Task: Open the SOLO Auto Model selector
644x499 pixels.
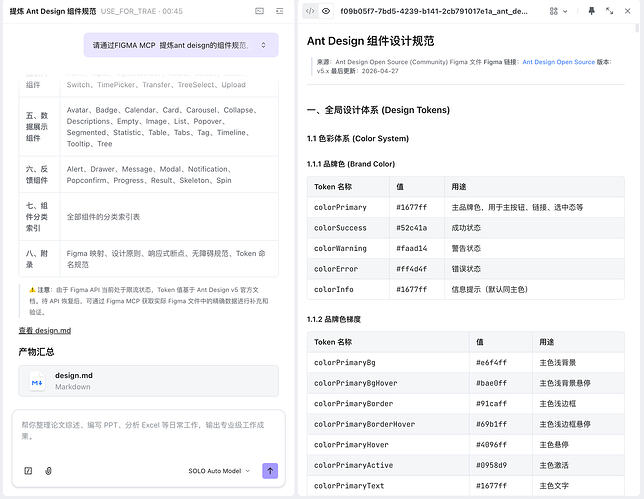Action: tap(219, 471)
